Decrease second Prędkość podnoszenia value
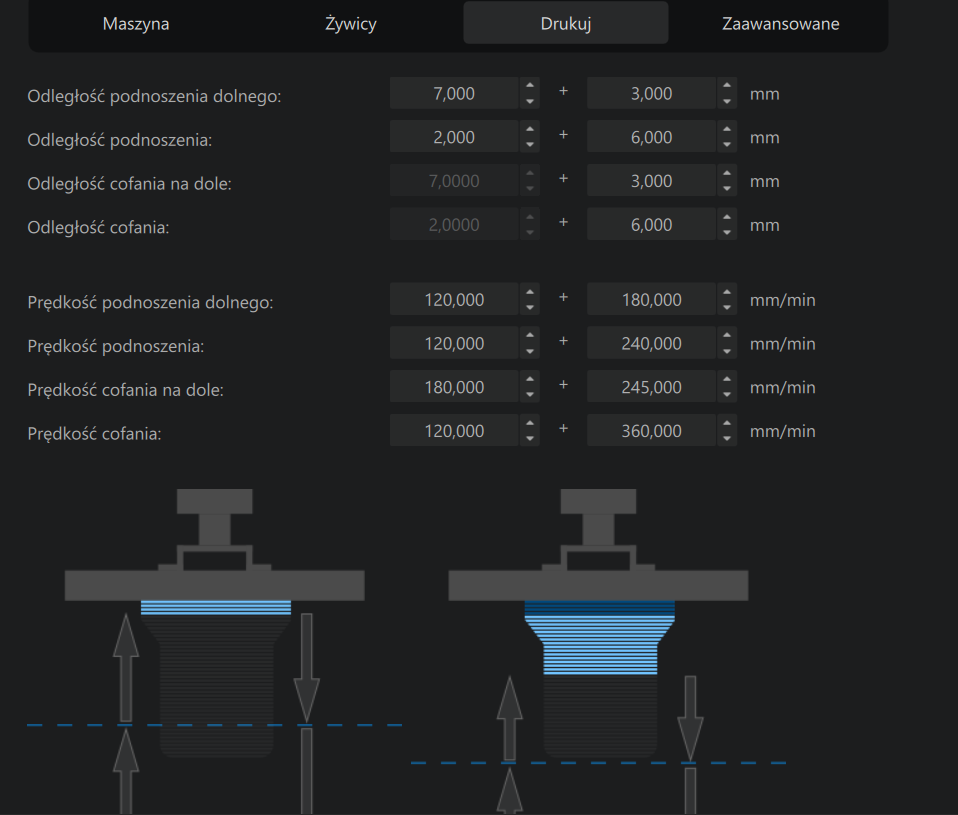This screenshot has width=958, height=815. click(x=727, y=351)
